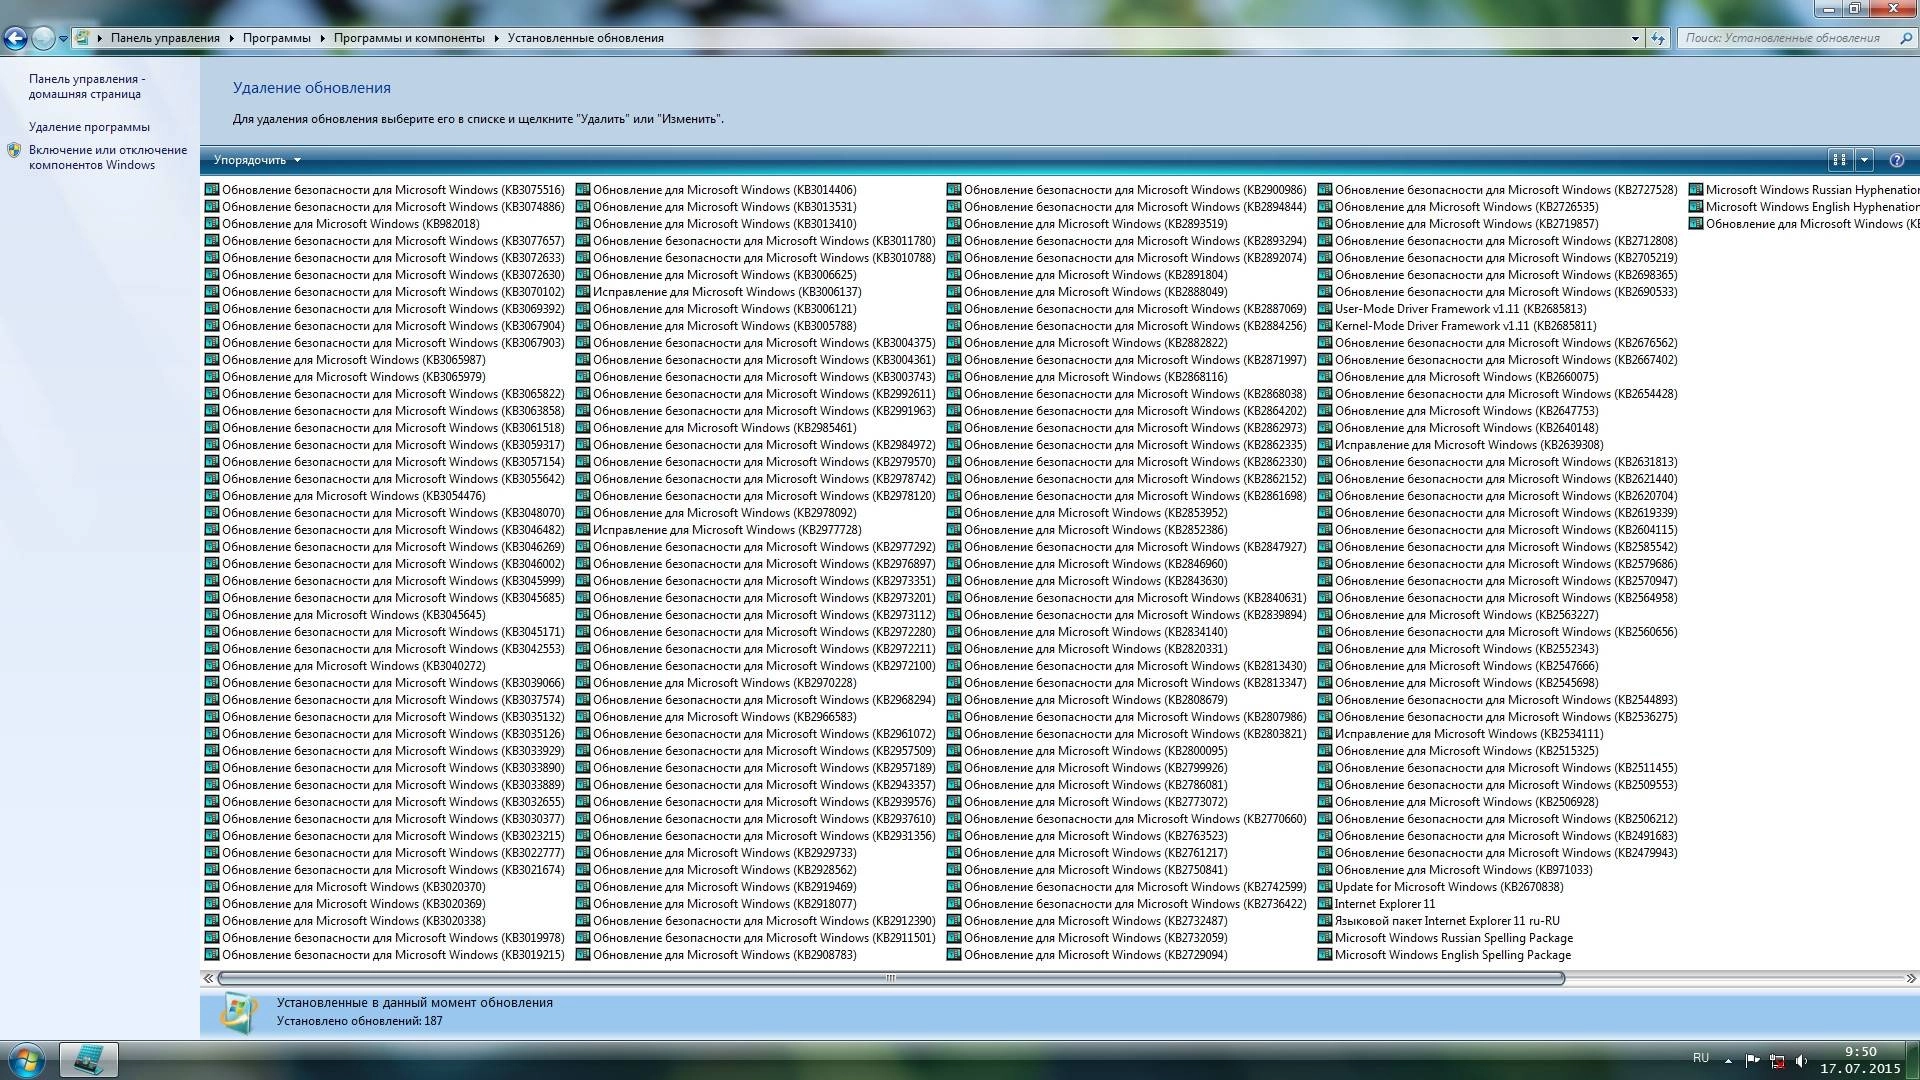This screenshot has height=1080, width=1920.
Task: Select 'Исправление для Microsoft Windows (KB2639308)'
Action: click(x=1461, y=445)
